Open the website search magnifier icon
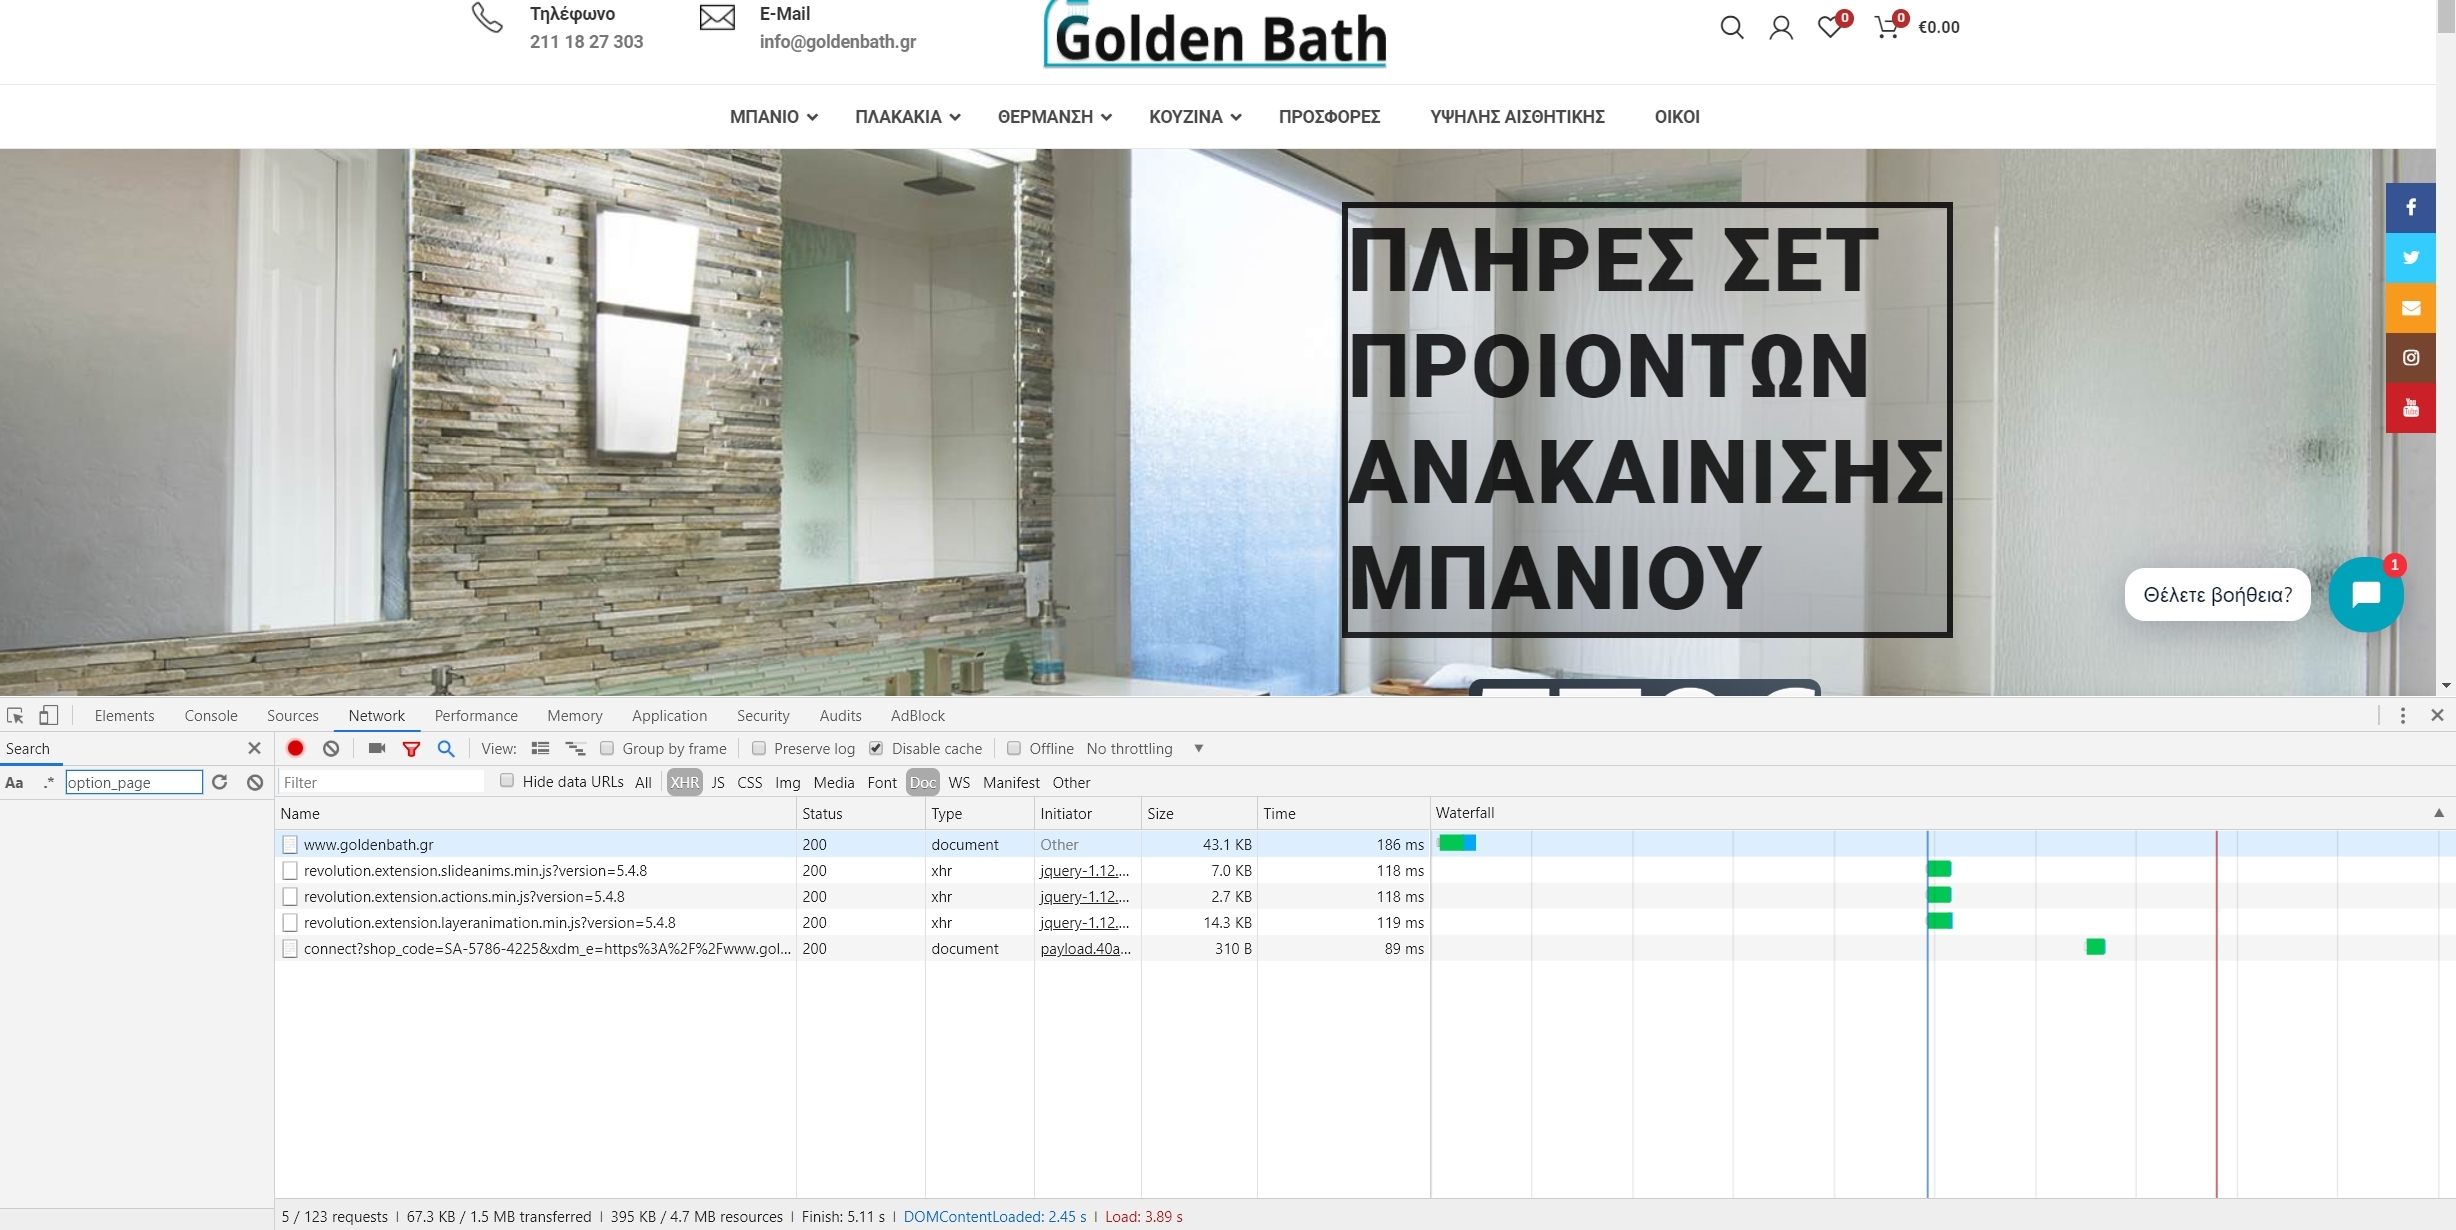This screenshot has height=1230, width=2456. coord(1731,27)
